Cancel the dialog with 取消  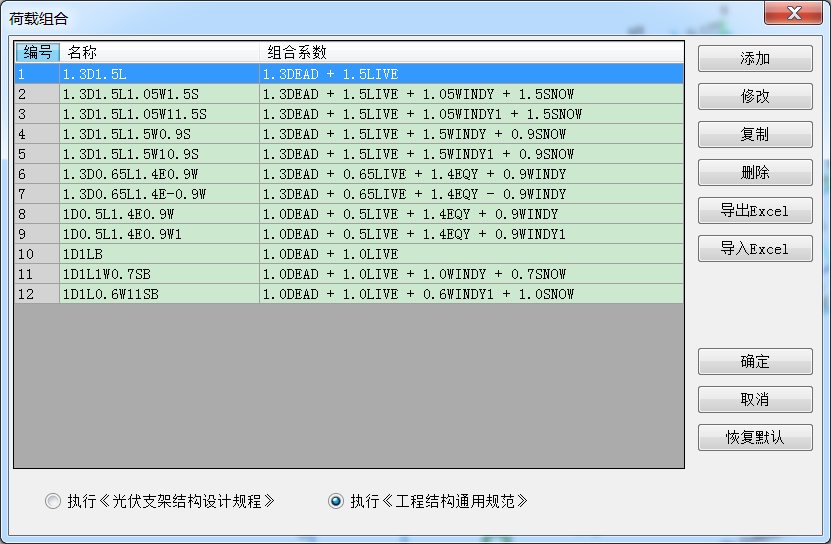(x=754, y=400)
